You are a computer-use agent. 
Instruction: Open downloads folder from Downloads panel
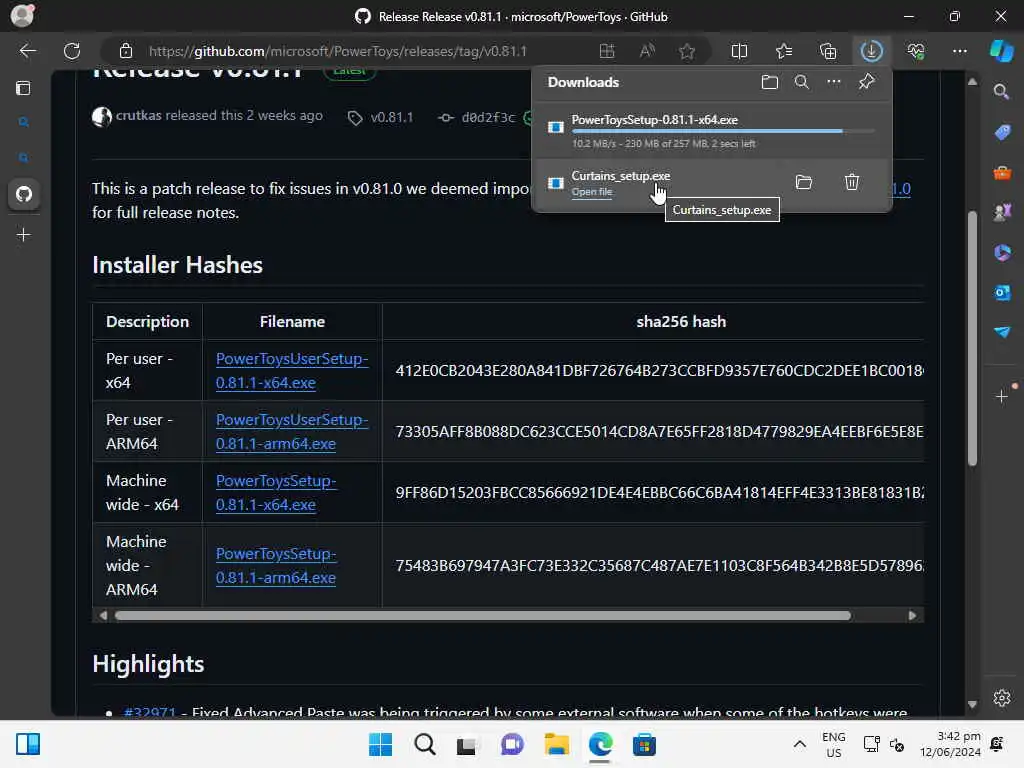[x=769, y=82]
